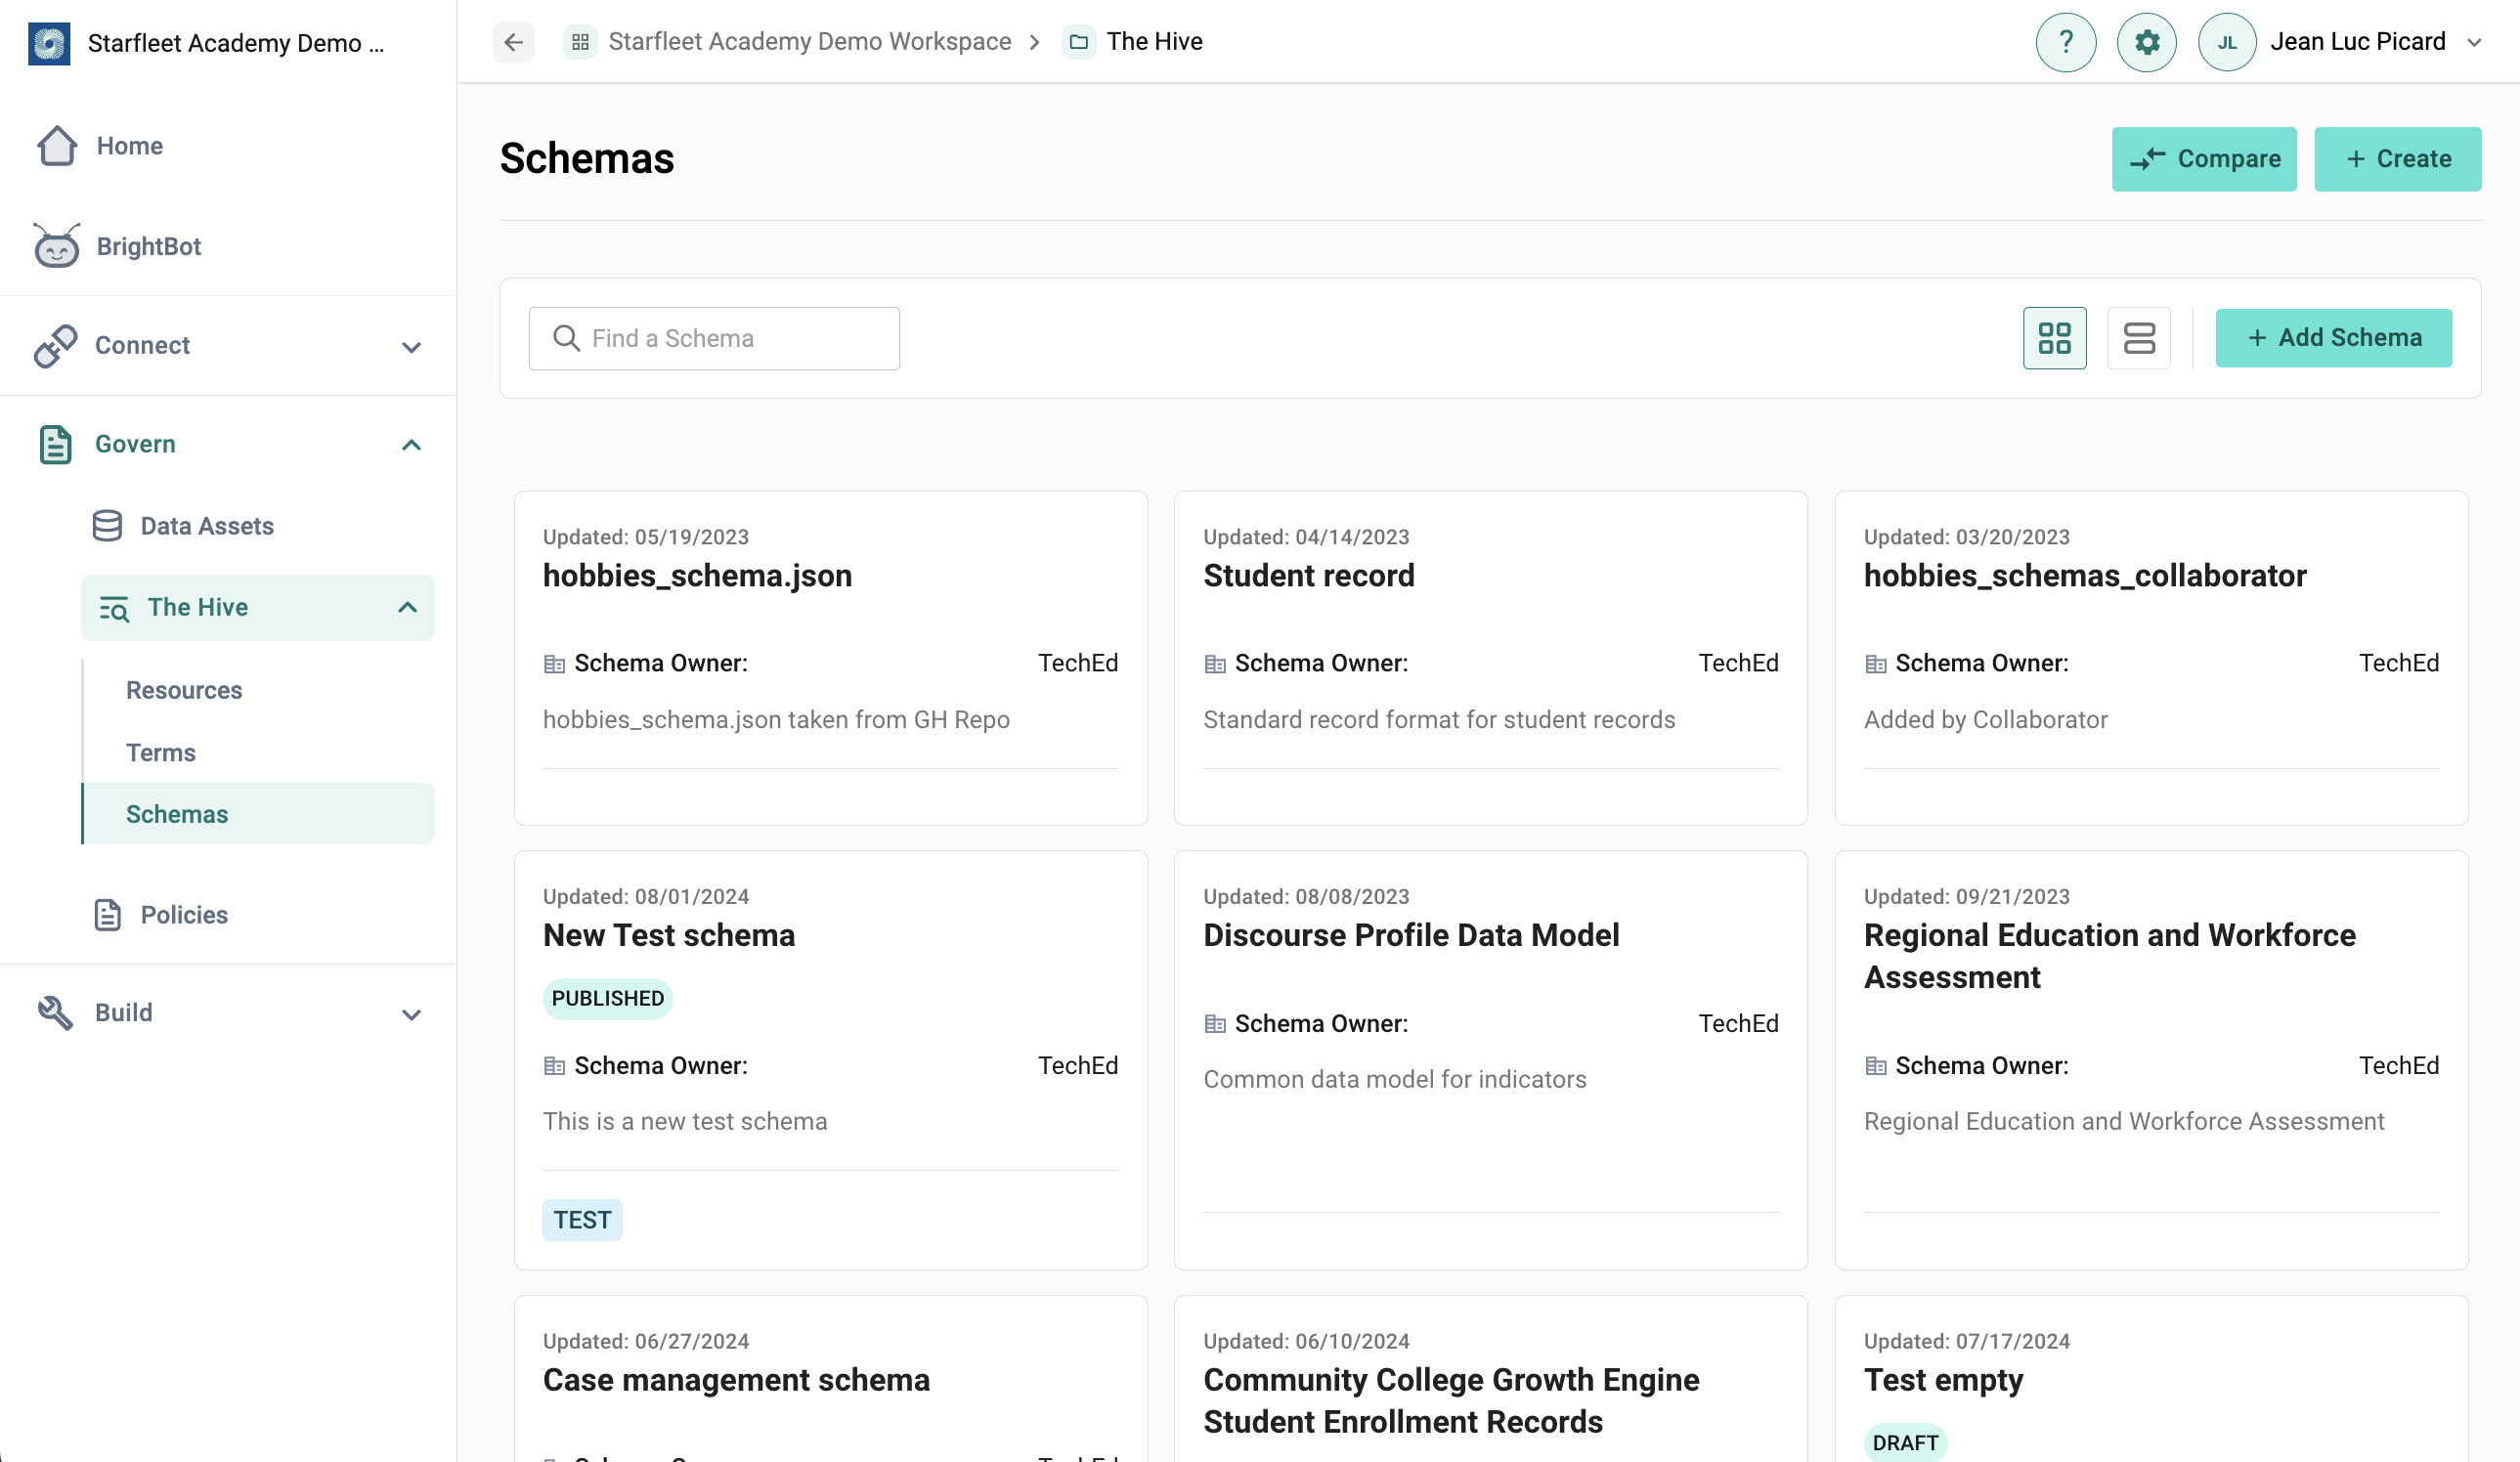Click the Create button
Image resolution: width=2520 pixels, height=1462 pixels.
pos(2398,159)
